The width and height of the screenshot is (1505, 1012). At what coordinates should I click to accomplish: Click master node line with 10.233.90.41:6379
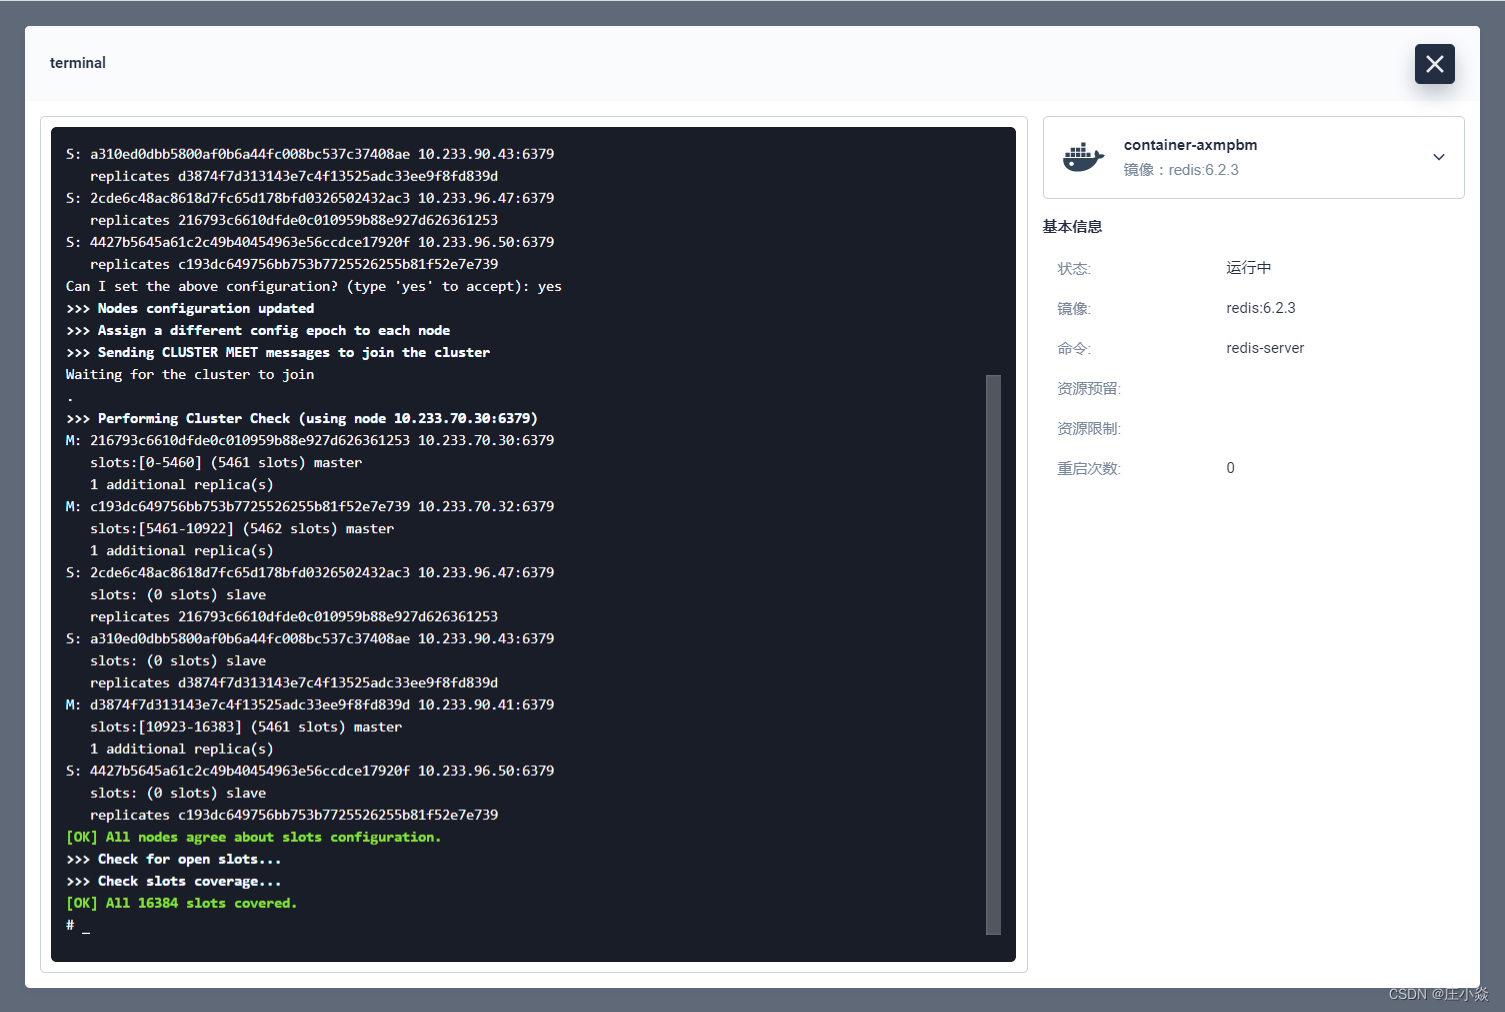[x=309, y=705]
